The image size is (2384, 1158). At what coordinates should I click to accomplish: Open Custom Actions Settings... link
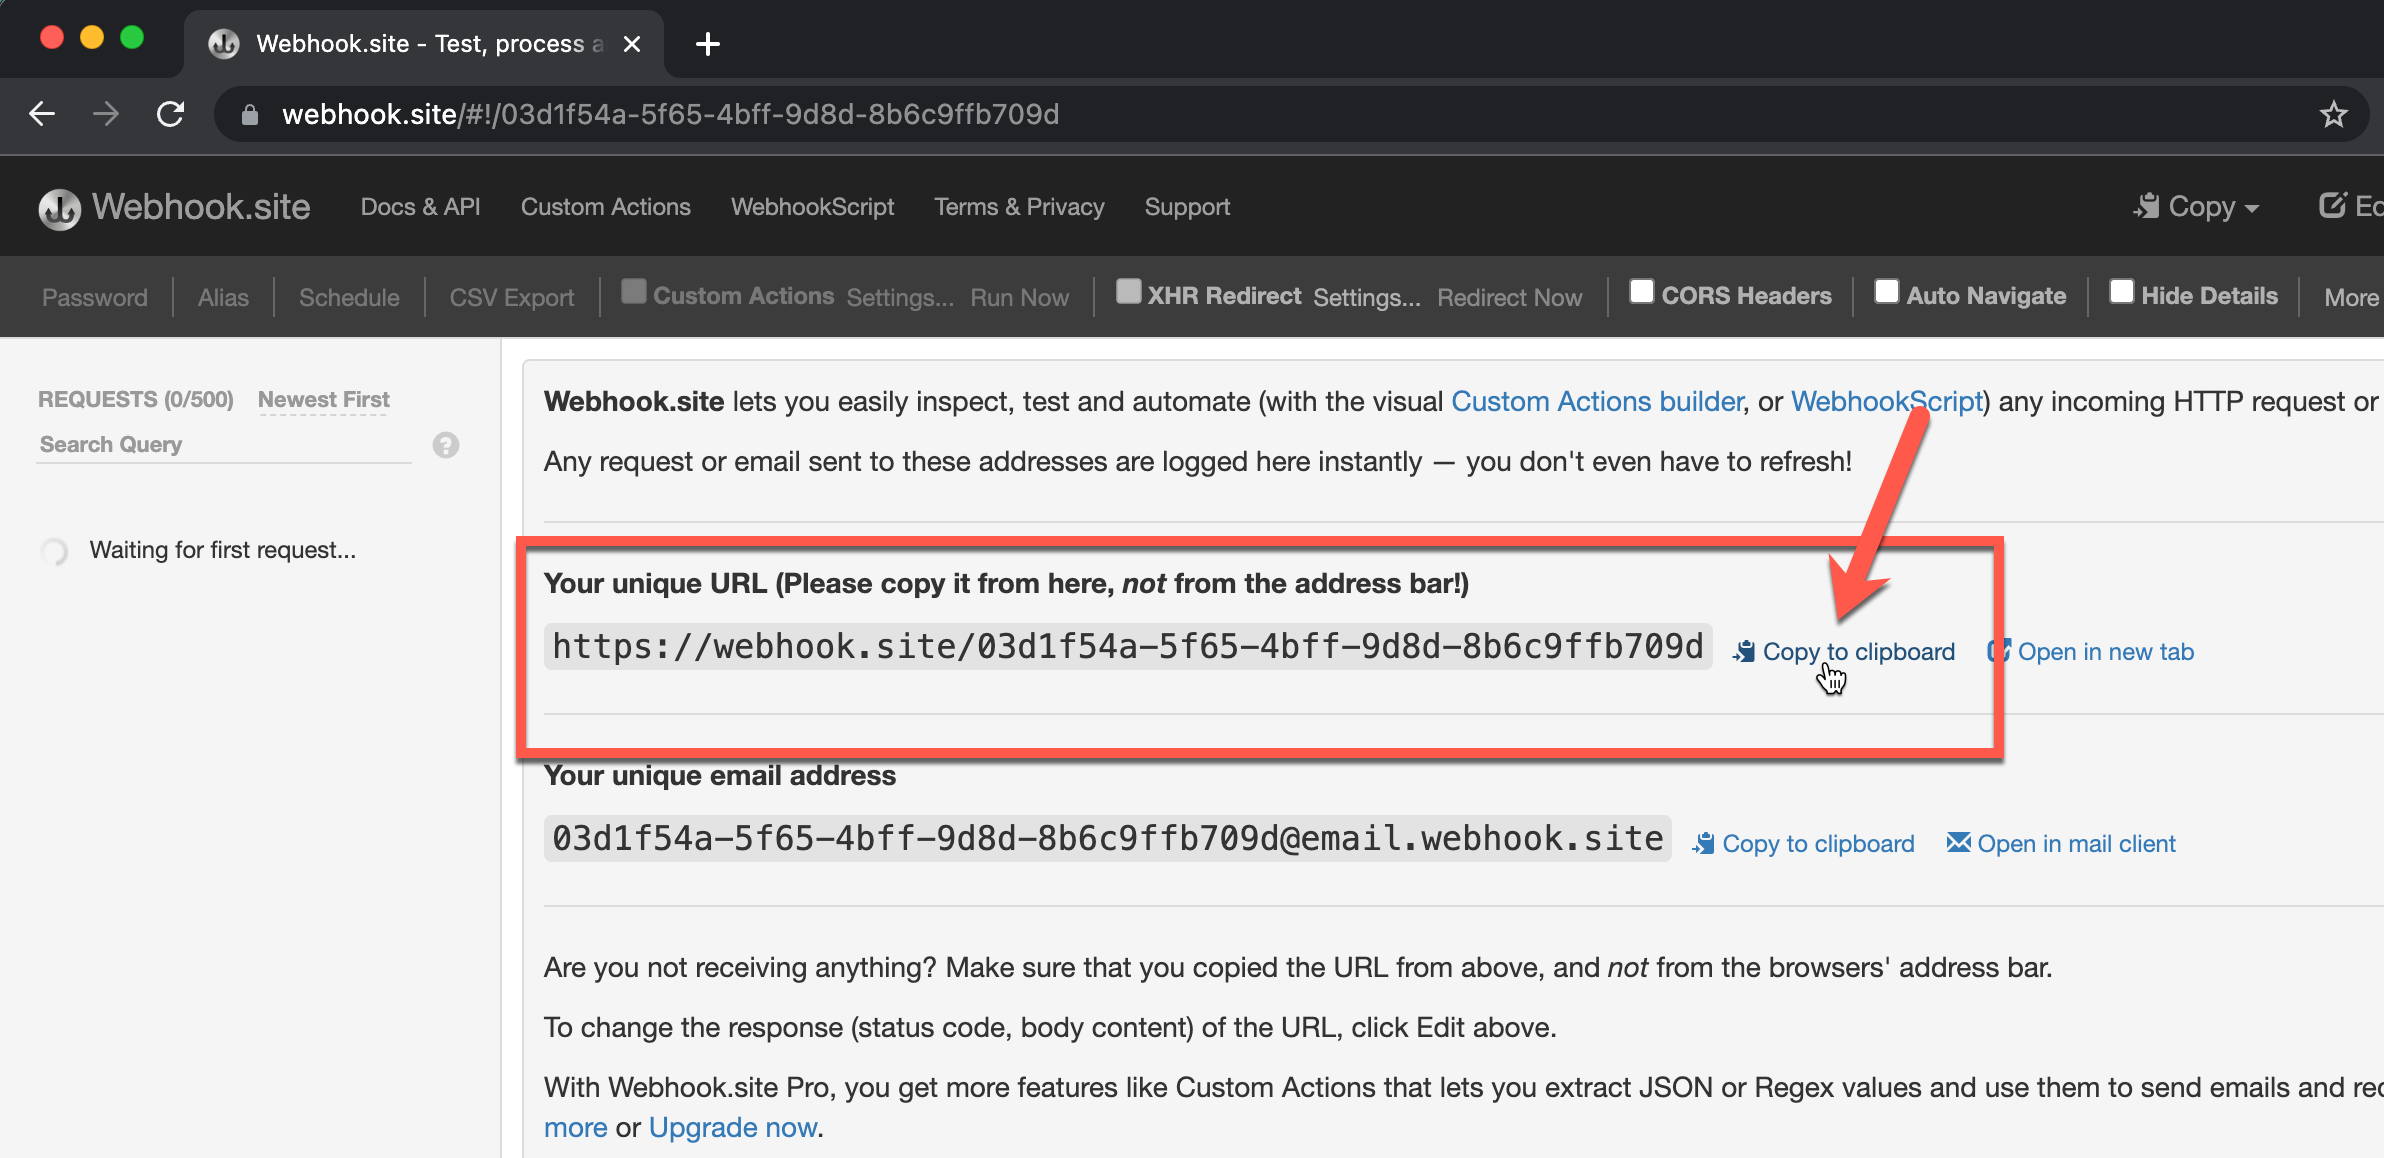click(x=900, y=298)
